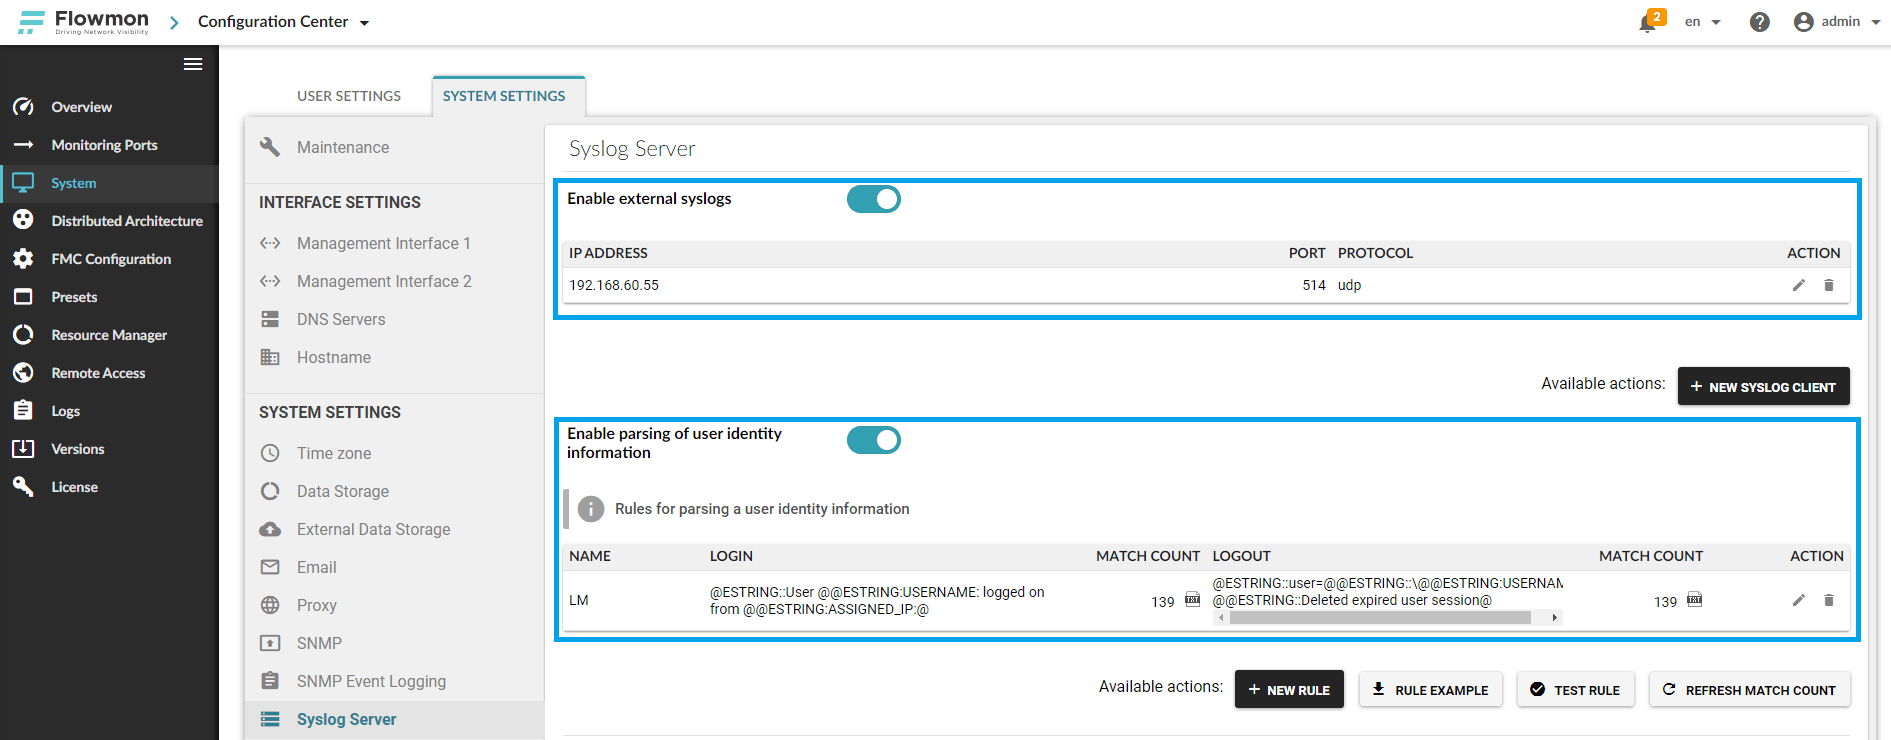Delete the LM parsing rule

pyautogui.click(x=1828, y=600)
